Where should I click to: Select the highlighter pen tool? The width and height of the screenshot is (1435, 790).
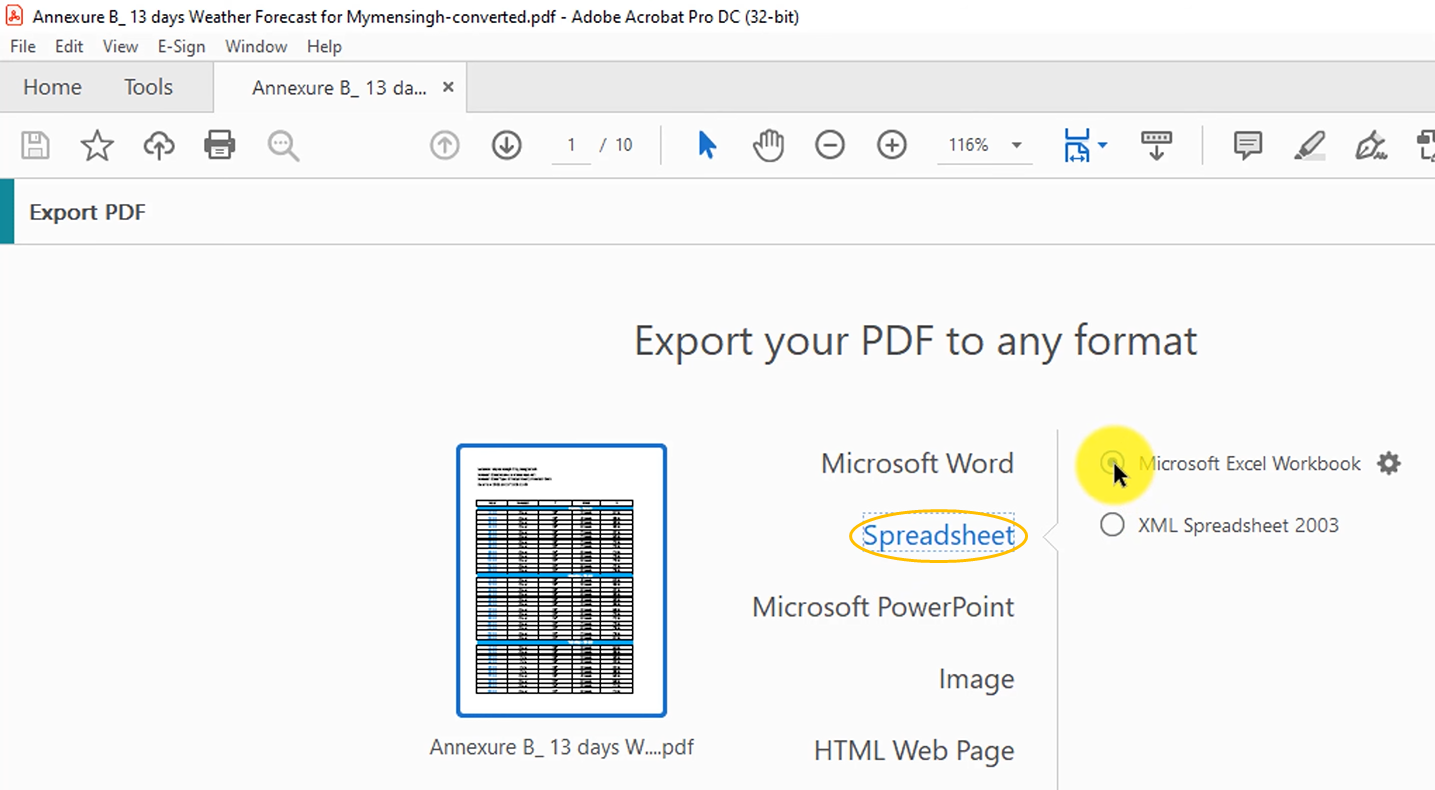pyautogui.click(x=1309, y=145)
